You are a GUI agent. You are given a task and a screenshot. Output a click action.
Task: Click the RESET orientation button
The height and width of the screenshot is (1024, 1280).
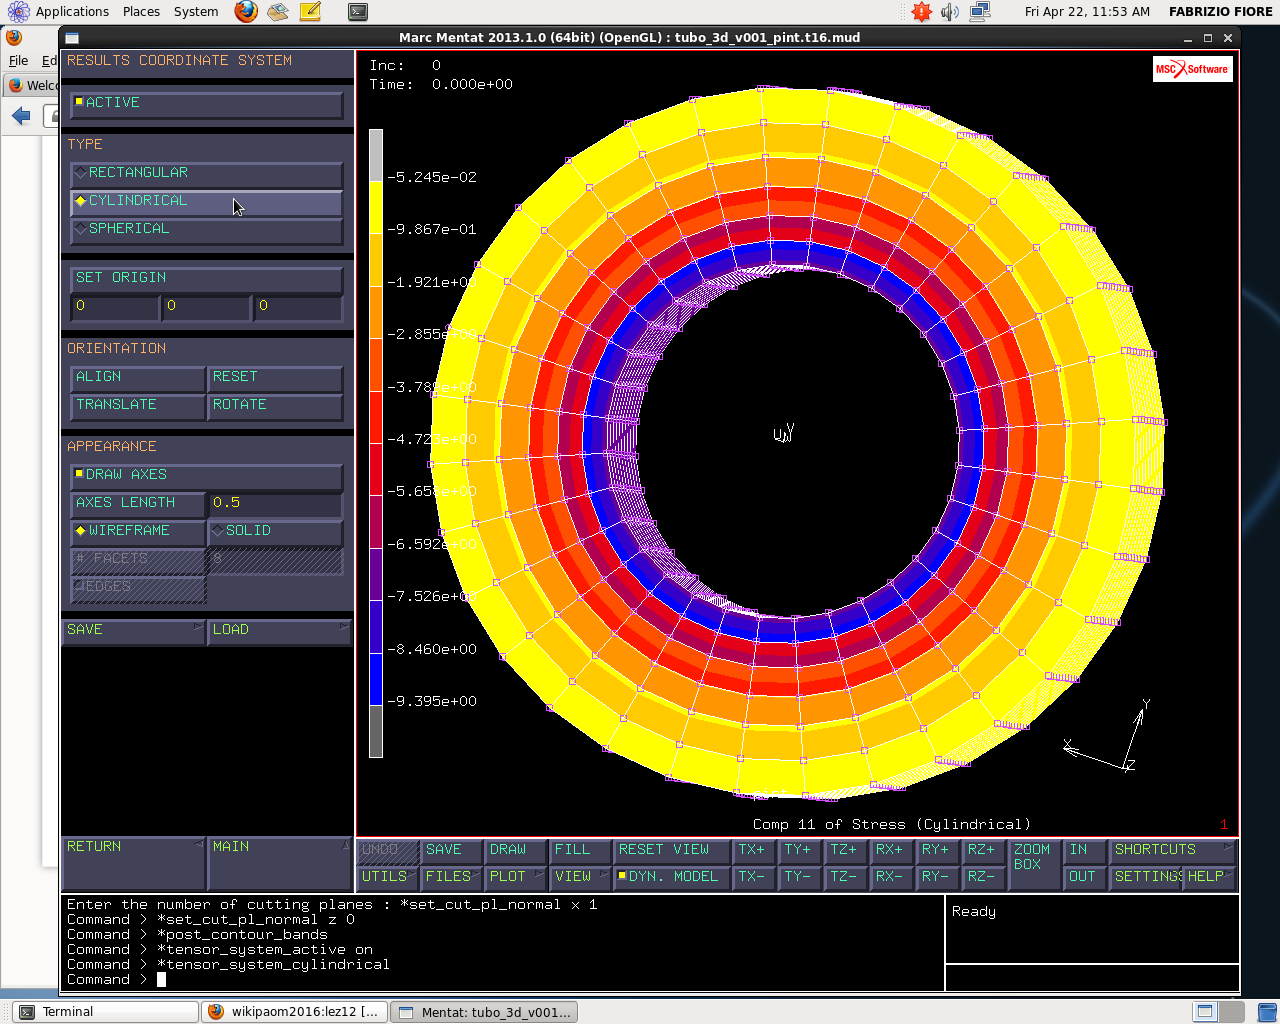coord(275,378)
